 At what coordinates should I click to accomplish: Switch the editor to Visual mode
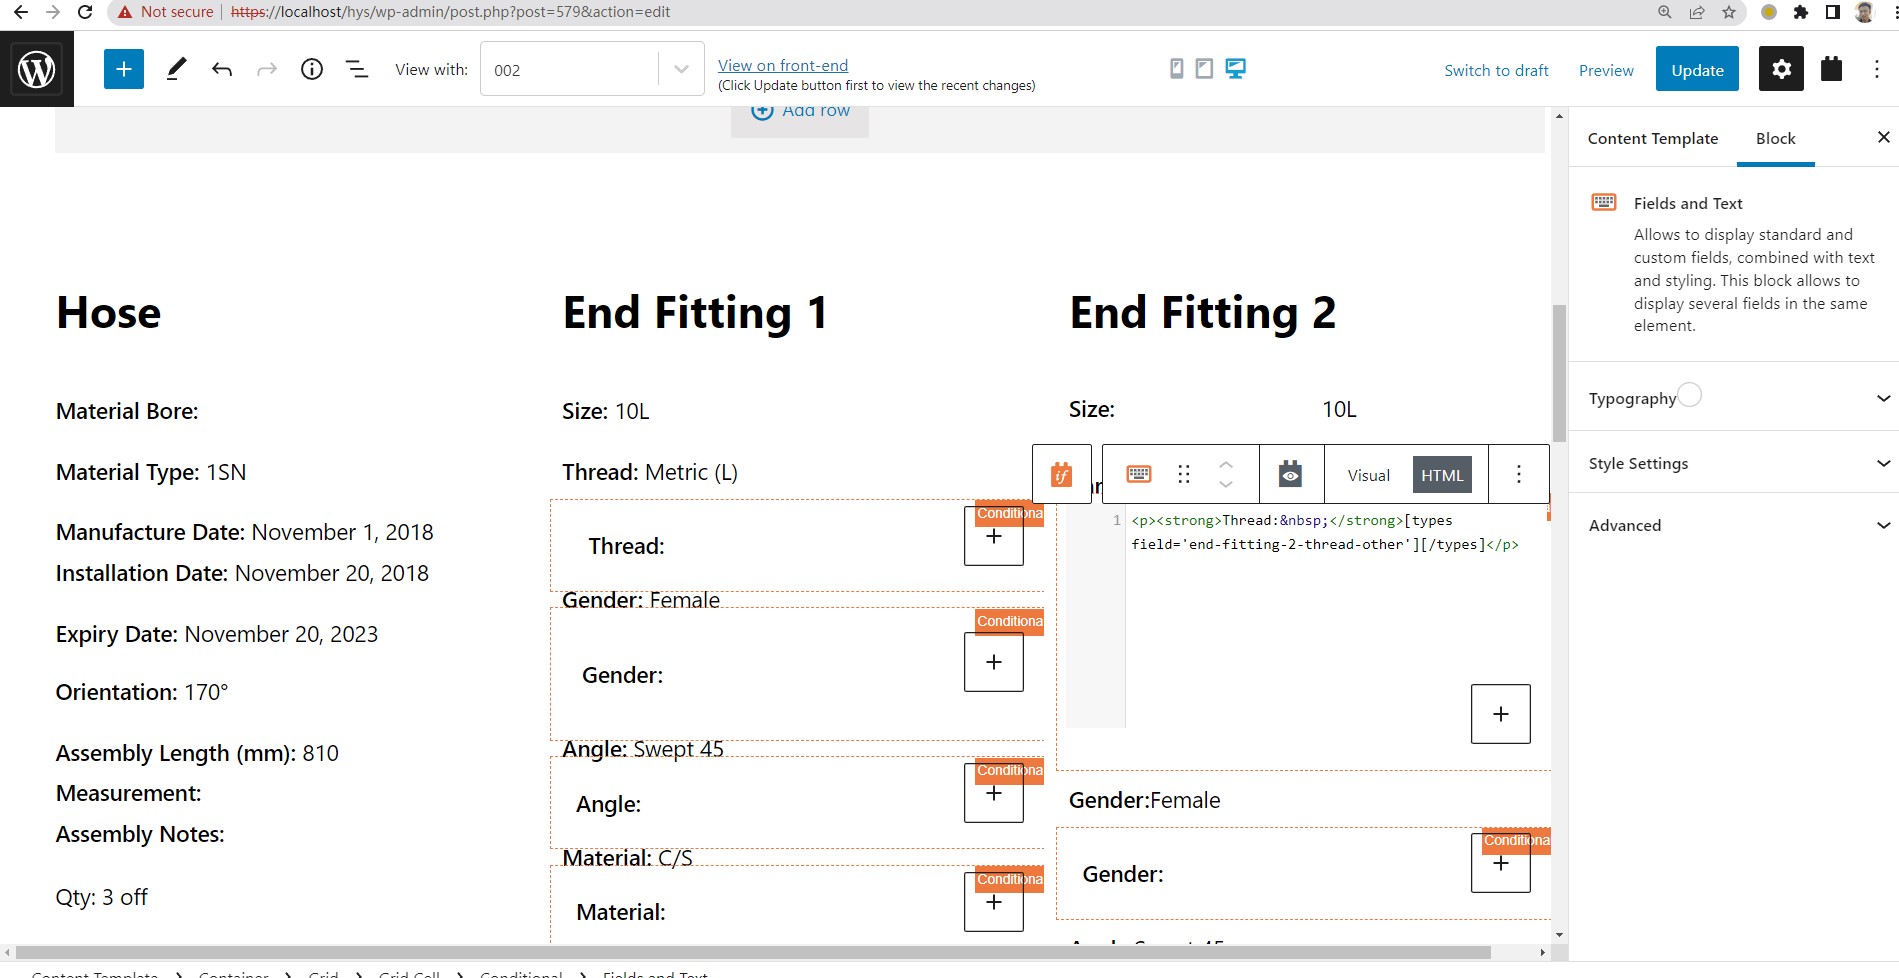1368,475
